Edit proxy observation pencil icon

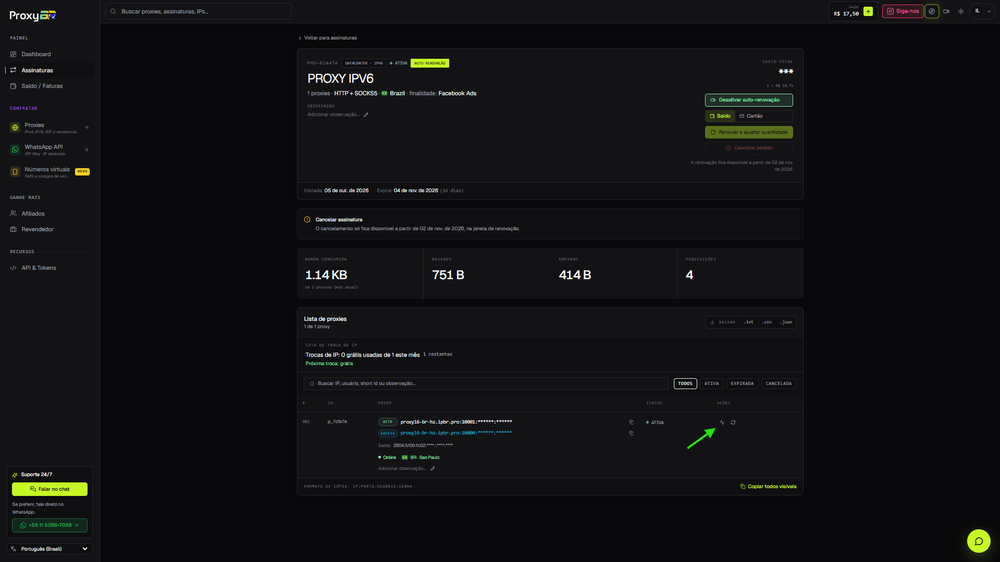pyautogui.click(x=432, y=469)
